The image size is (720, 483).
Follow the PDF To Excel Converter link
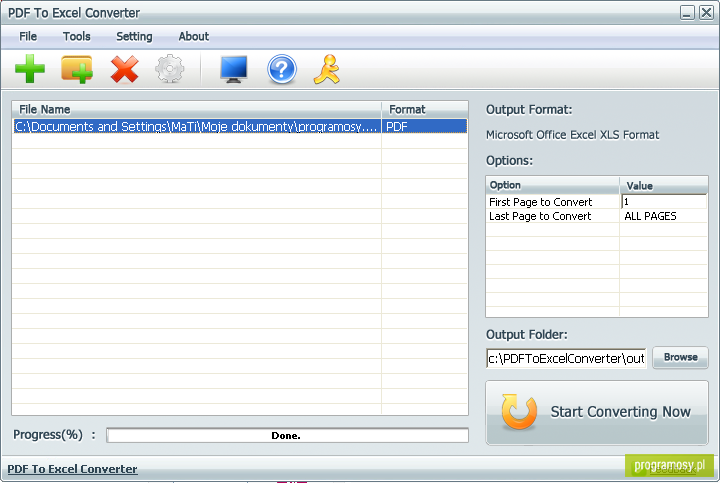coord(73,469)
